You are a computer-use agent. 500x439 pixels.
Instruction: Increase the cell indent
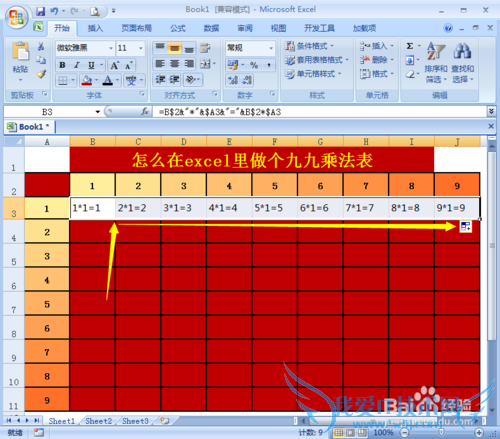click(x=175, y=79)
